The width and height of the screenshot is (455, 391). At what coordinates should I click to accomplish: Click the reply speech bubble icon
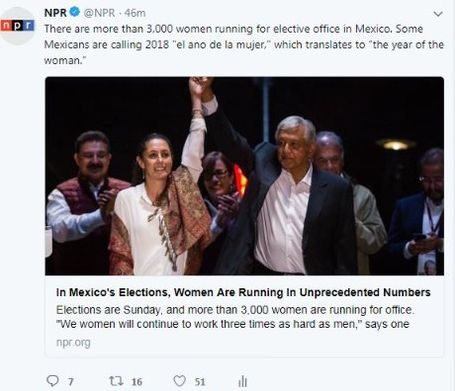pos(52,381)
